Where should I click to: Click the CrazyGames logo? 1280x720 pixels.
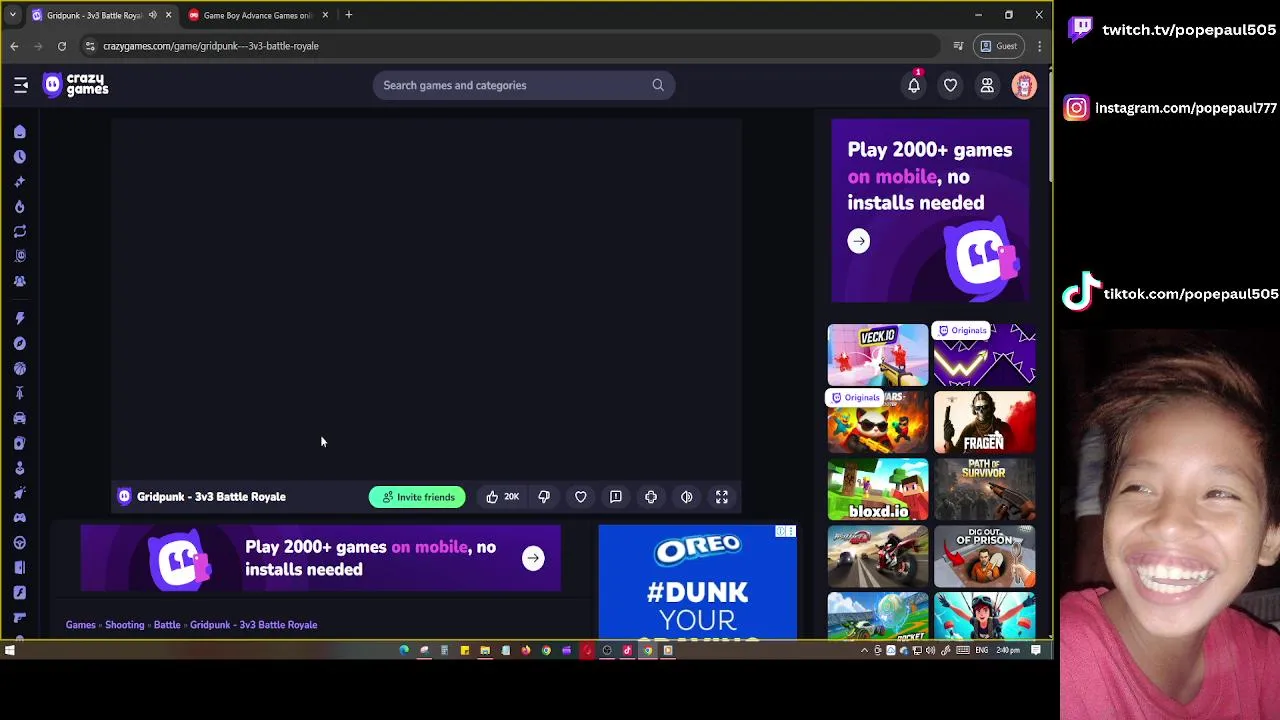tap(76, 85)
